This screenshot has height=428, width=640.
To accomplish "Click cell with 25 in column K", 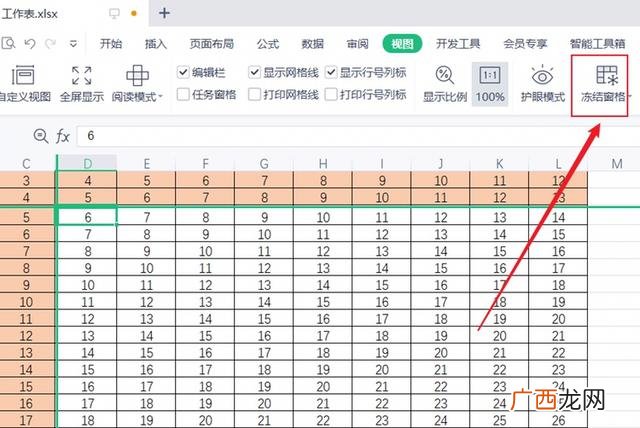I will (x=499, y=420).
